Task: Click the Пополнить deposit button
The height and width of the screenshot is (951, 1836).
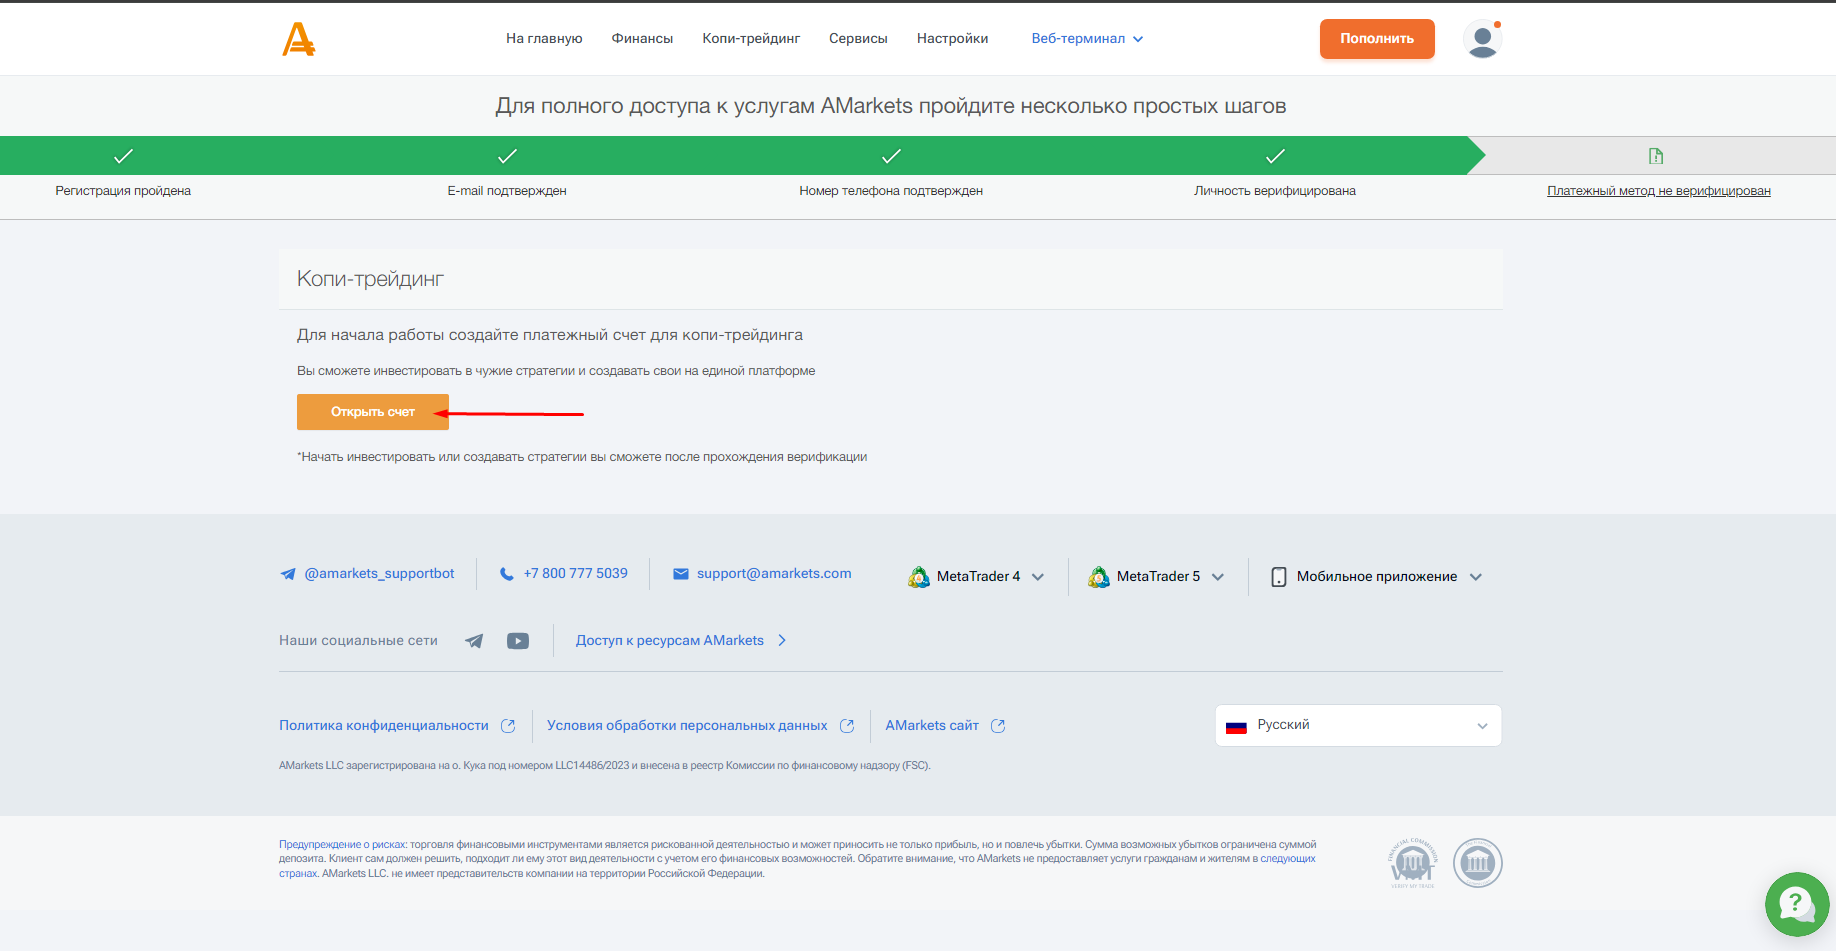Action: (1376, 39)
